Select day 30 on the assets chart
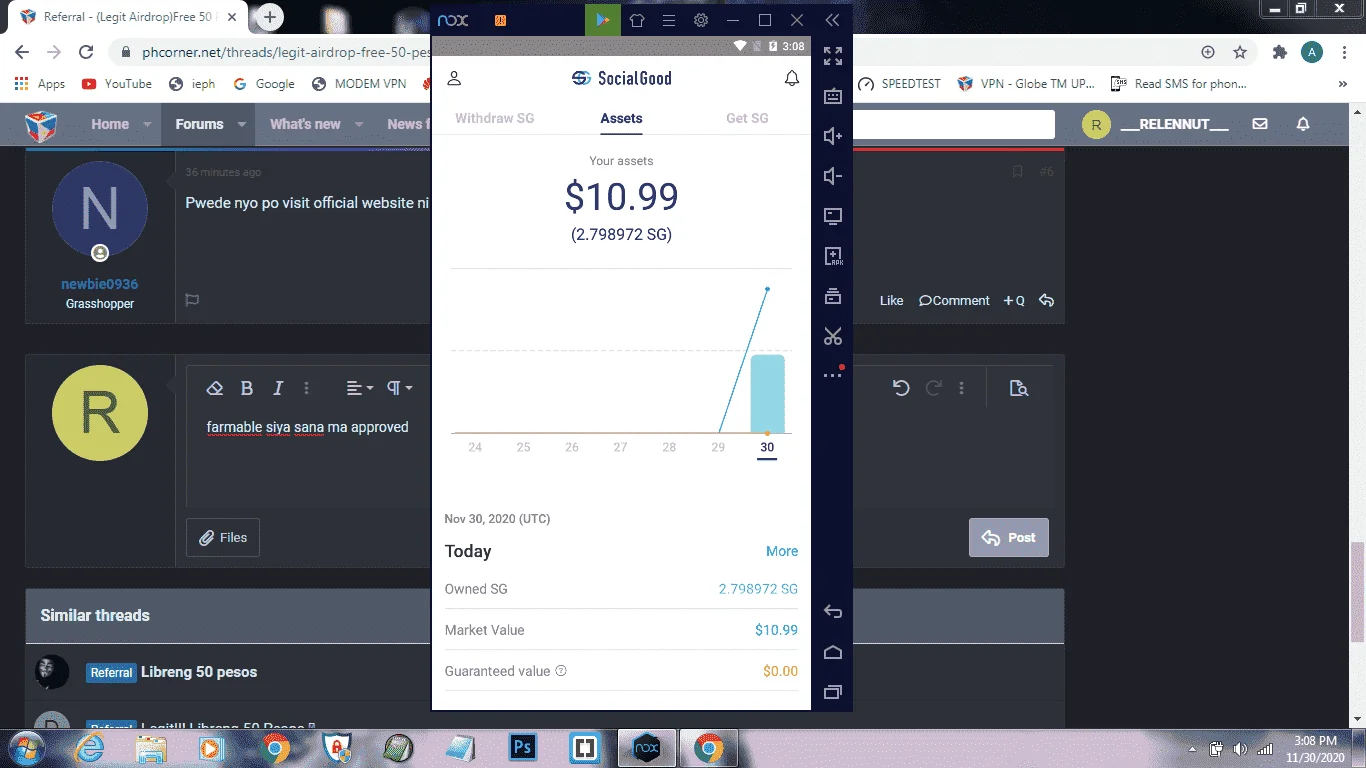The width and height of the screenshot is (1366, 768). (x=767, y=447)
